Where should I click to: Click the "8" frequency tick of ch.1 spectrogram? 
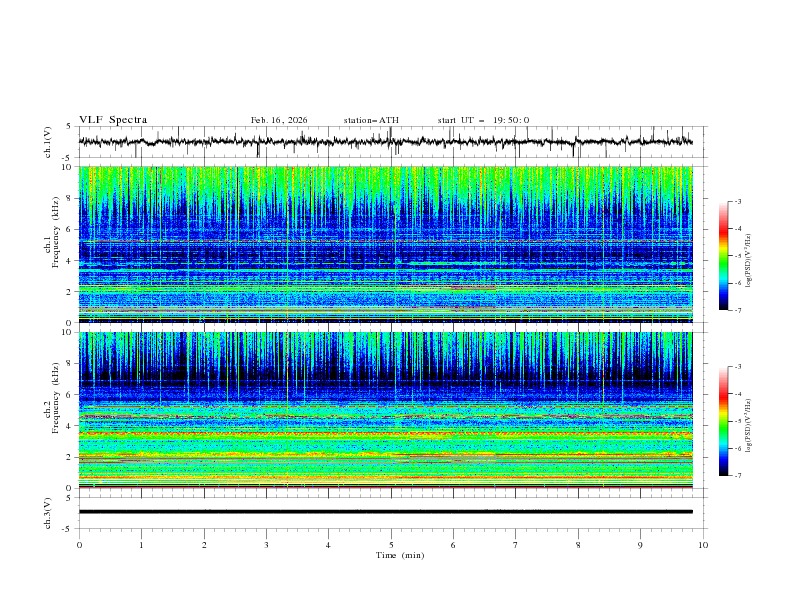(x=71, y=198)
